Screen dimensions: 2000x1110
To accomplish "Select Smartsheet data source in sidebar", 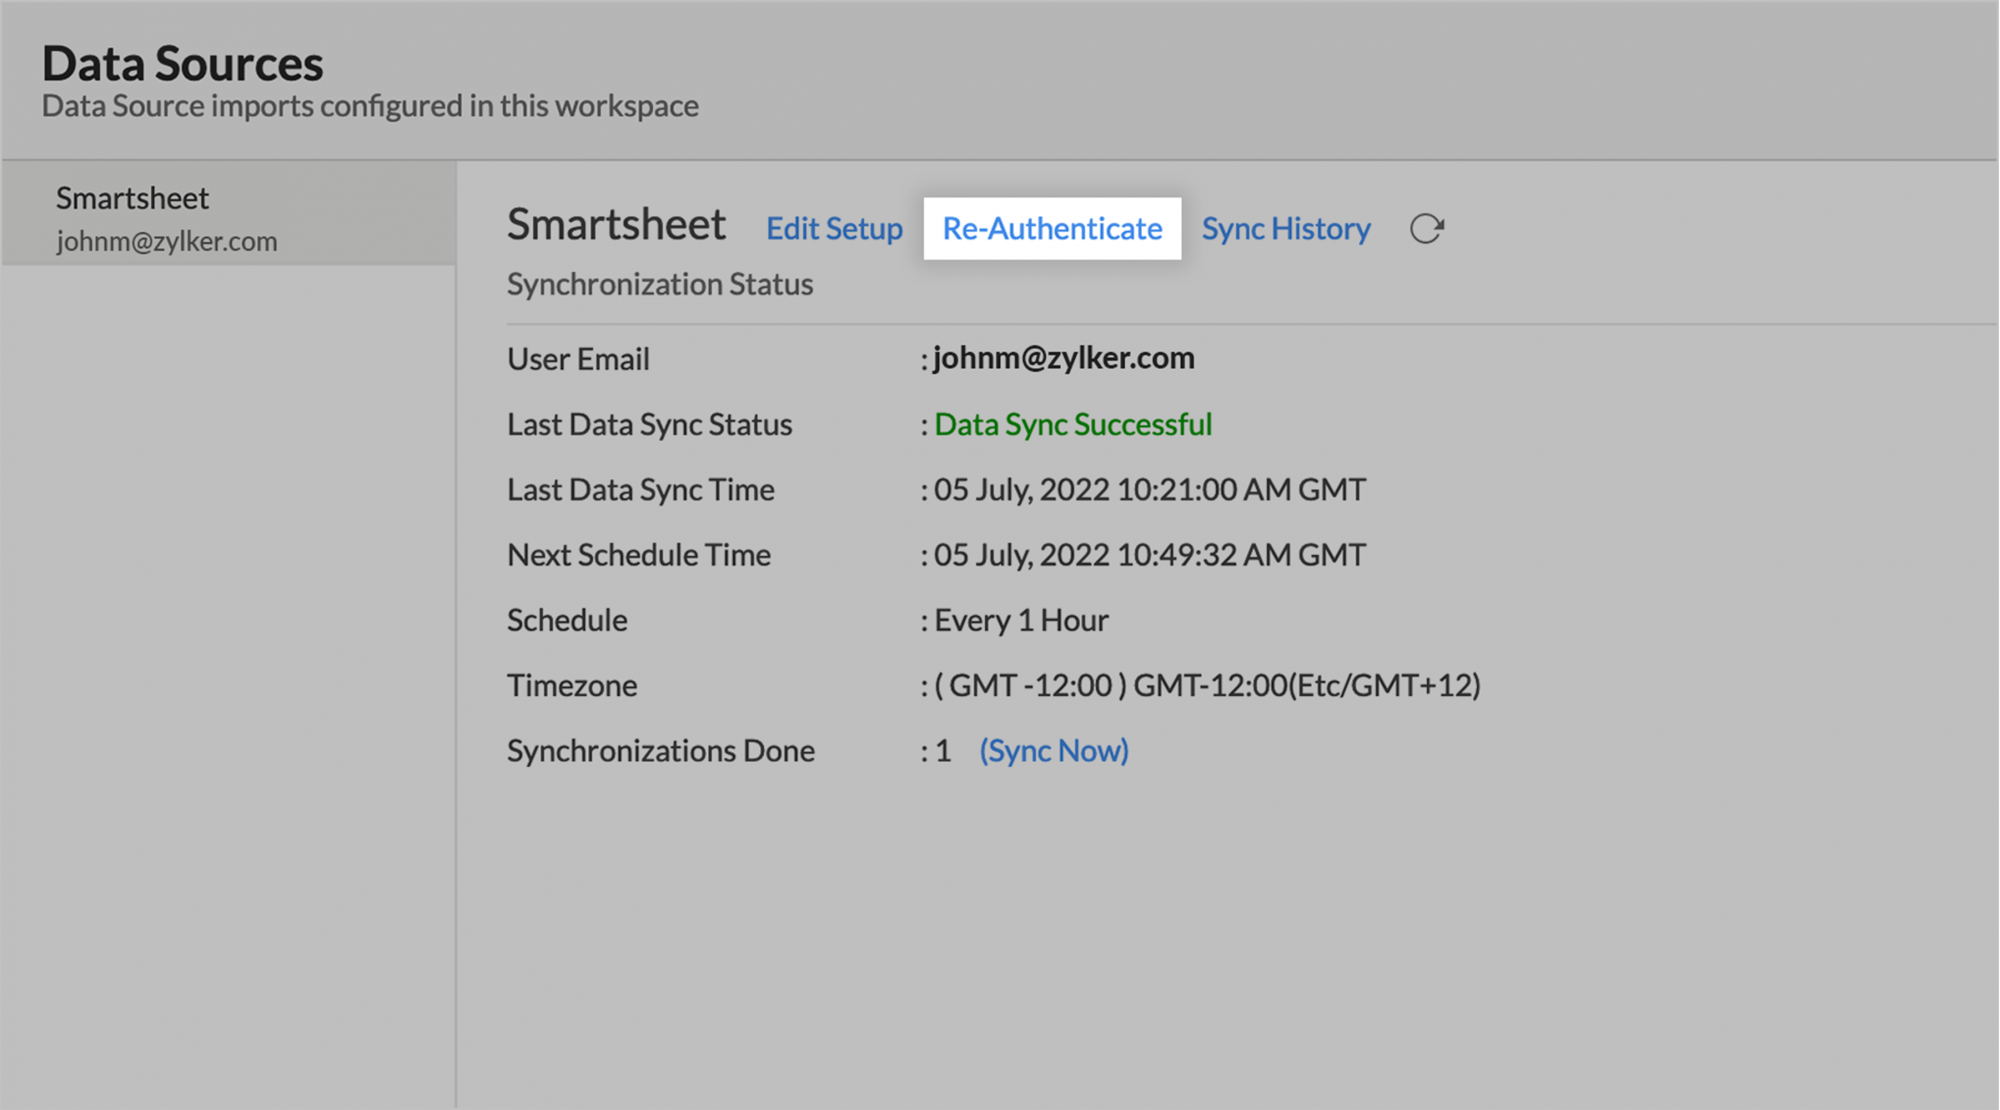I will [x=229, y=215].
